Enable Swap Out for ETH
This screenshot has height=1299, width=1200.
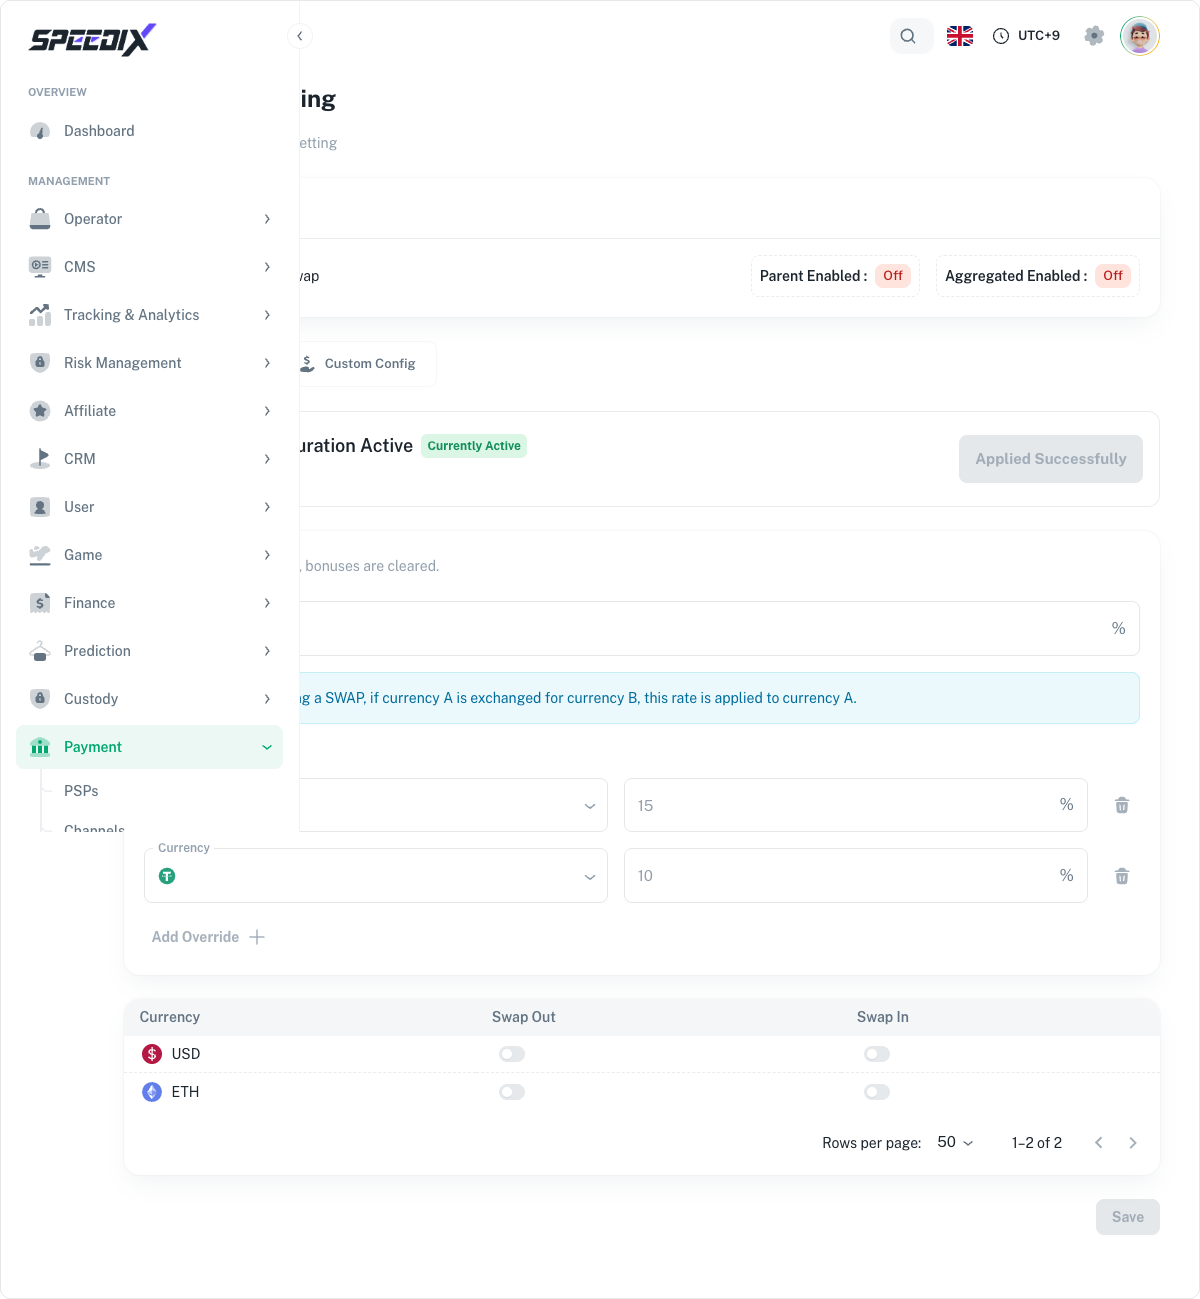tap(512, 1092)
